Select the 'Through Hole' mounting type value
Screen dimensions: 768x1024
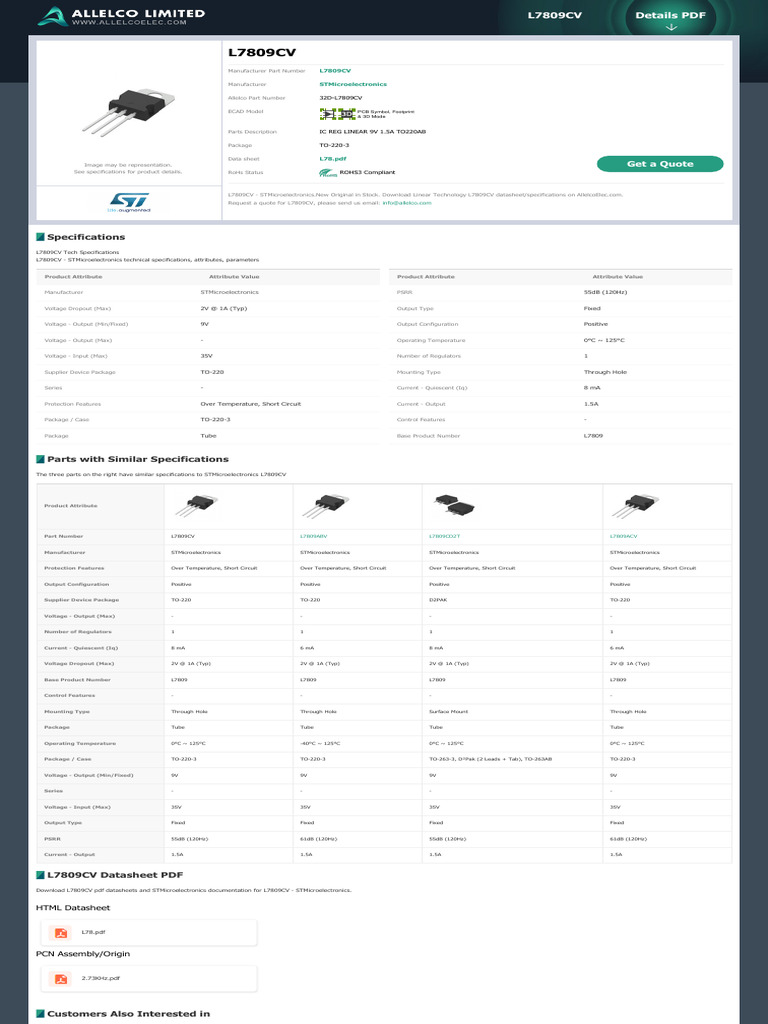point(605,372)
